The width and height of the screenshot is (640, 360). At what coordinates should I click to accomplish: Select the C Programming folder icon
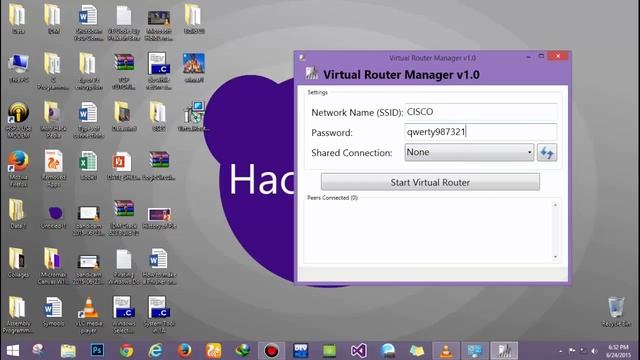coord(53,71)
